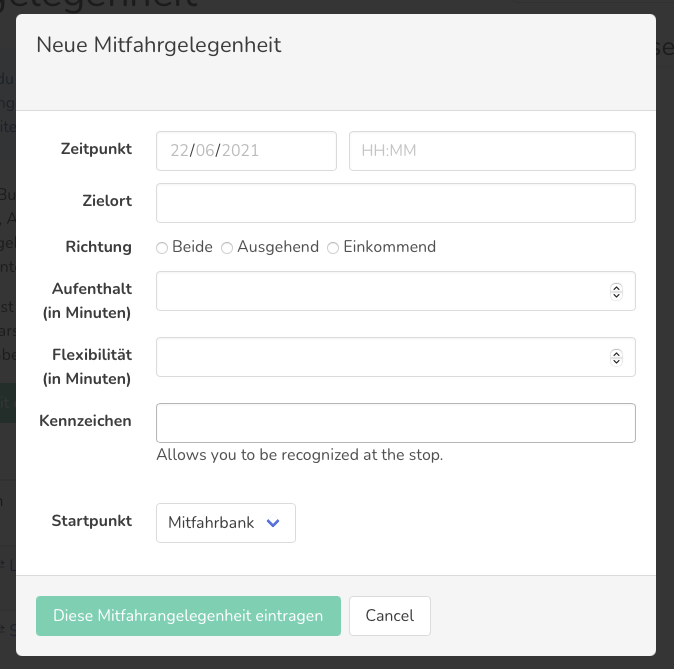Choose the Ausgehend direction option
Image resolution: width=674 pixels, height=669 pixels.
coord(227,247)
